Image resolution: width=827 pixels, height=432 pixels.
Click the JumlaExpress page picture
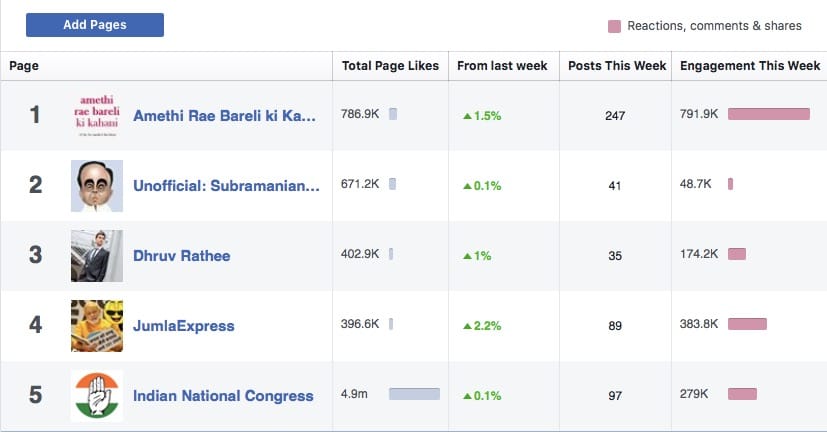pos(97,325)
